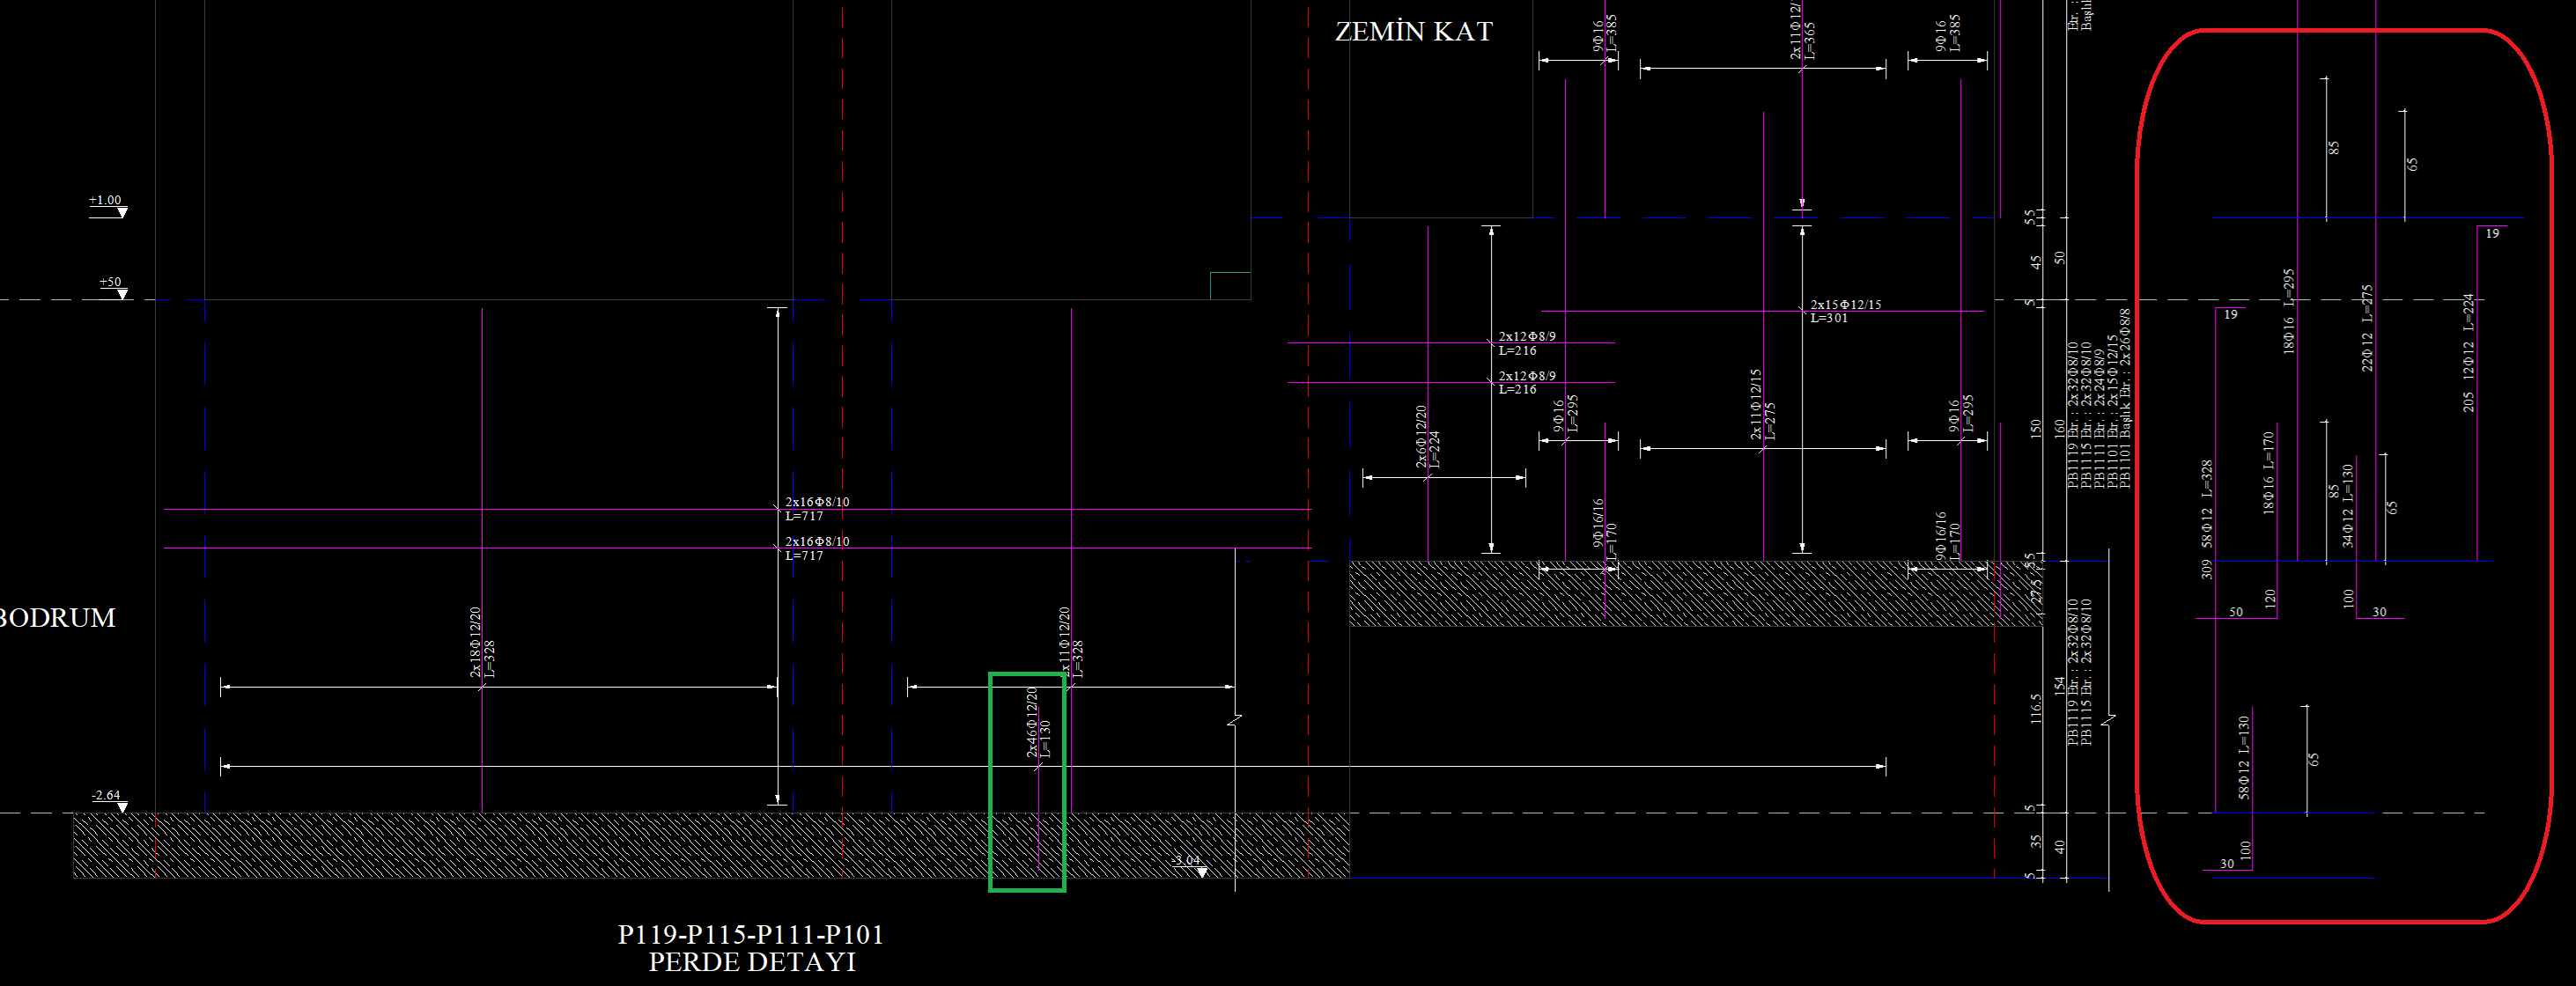Select the 18Φ16 L=295 label in red outline
The width and height of the screenshot is (2576, 986).
tap(2288, 310)
